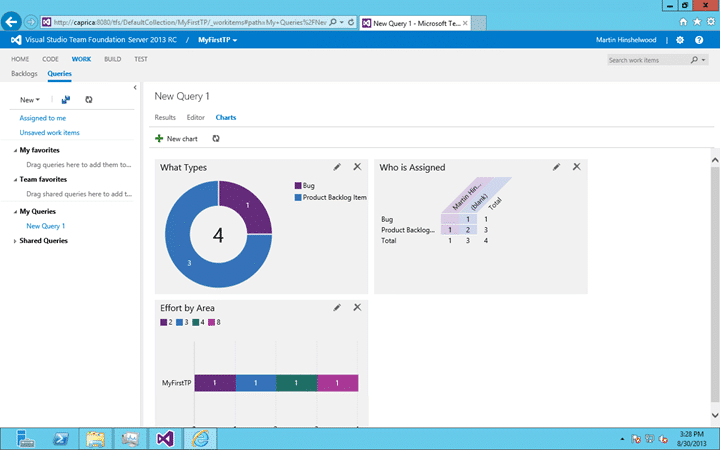Click the refresh icon in address bar
Viewport: 720px width, 450px height.
click(351, 22)
